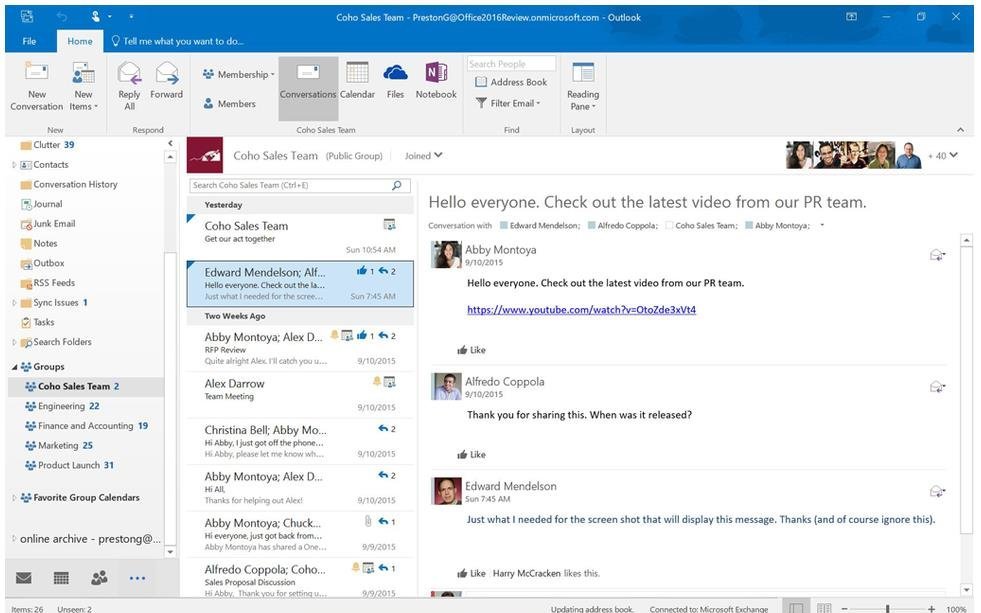Open the Joined dropdown

[x=423, y=156]
